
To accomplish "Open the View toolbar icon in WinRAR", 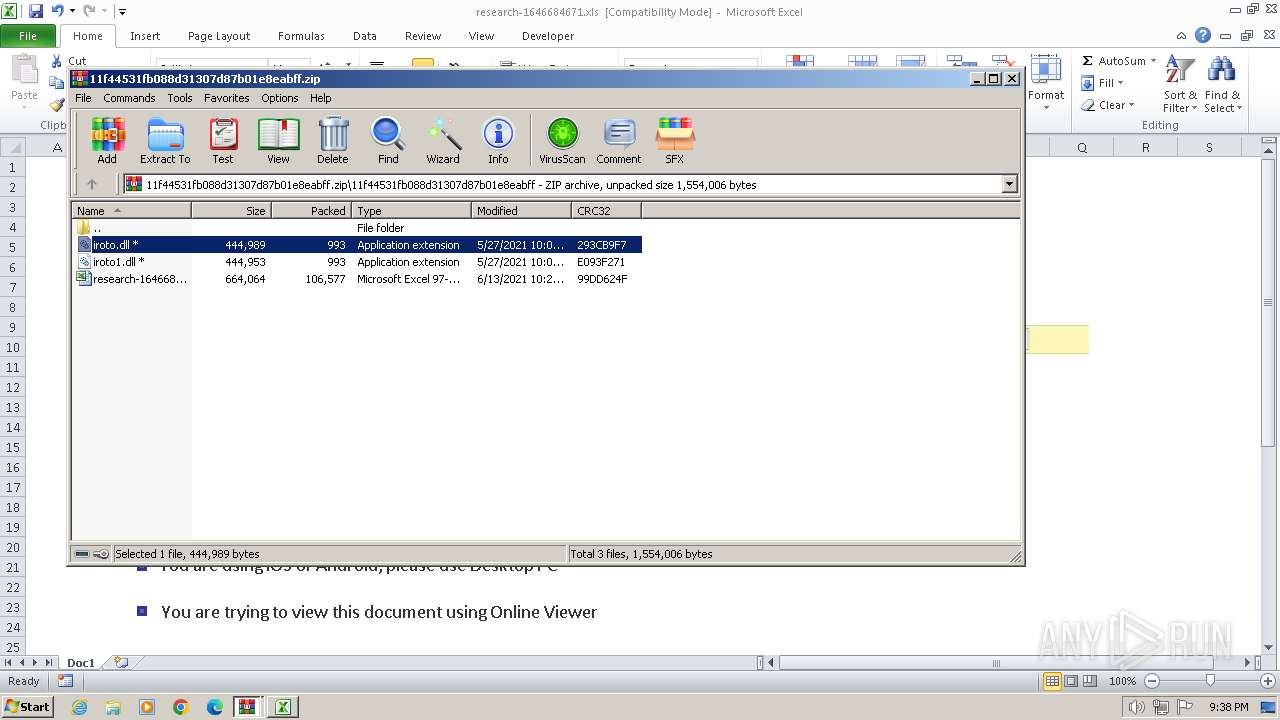I will tap(278, 140).
